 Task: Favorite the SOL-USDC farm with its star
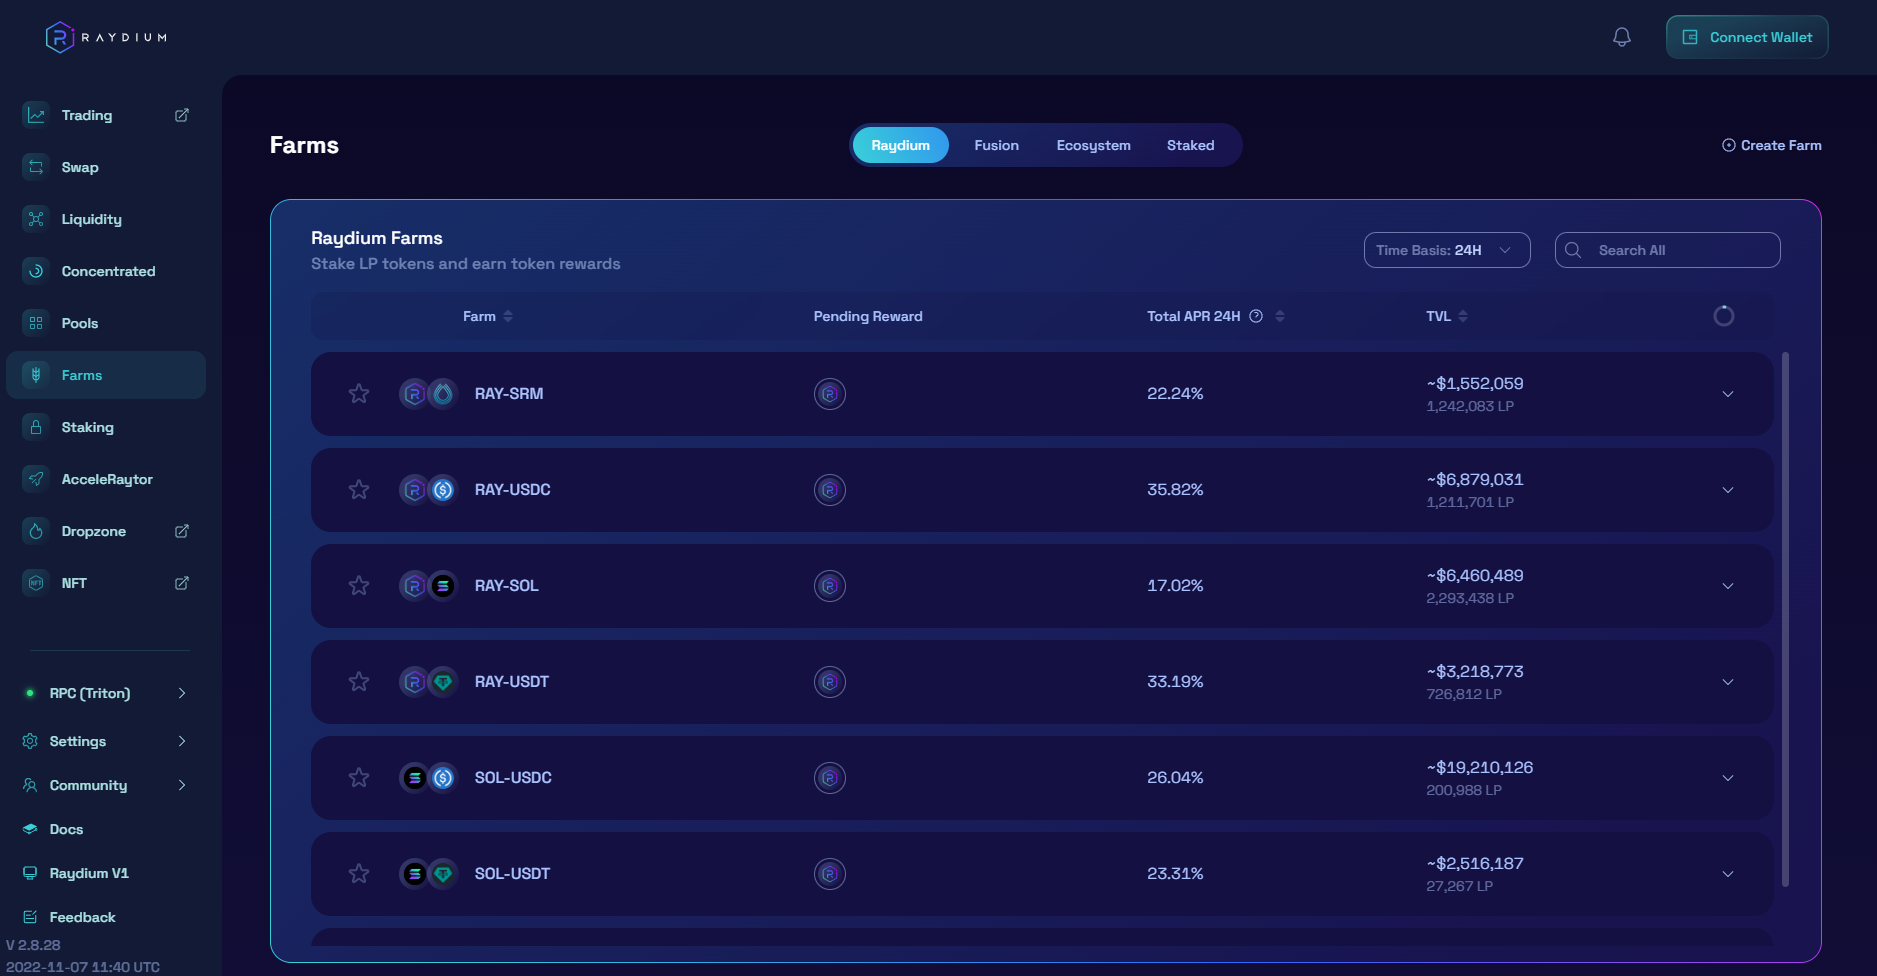coord(359,778)
